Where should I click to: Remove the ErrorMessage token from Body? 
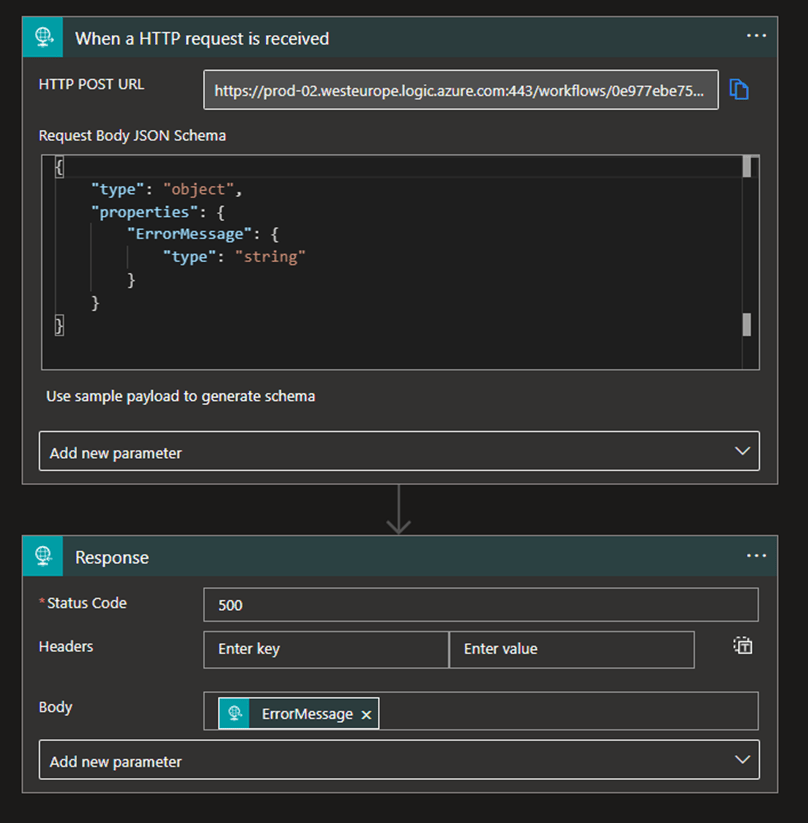click(x=366, y=713)
